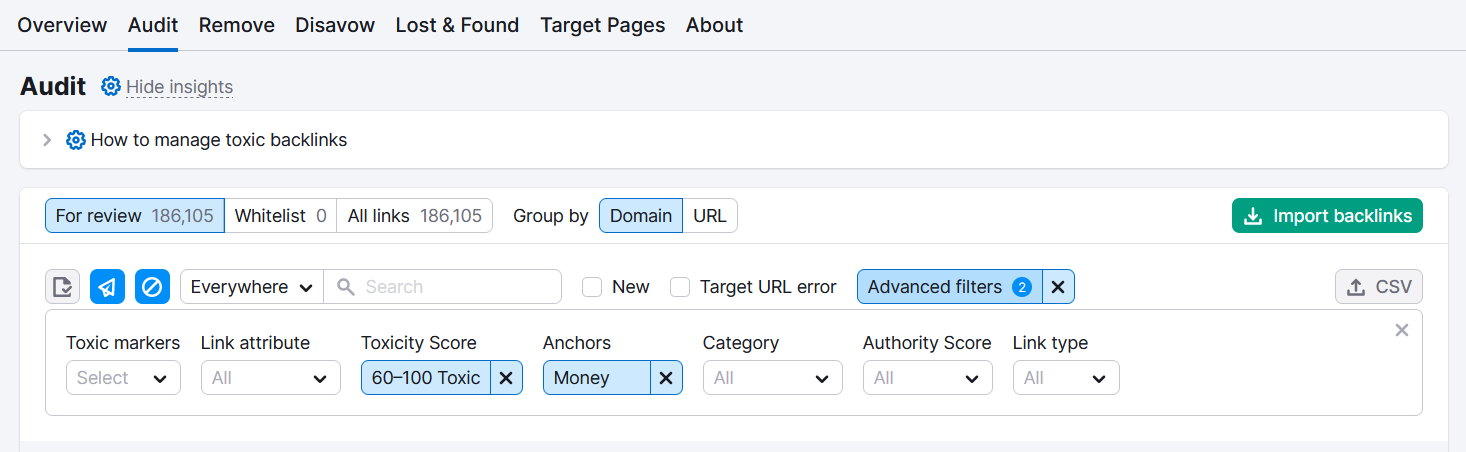The image size is (1466, 452).
Task: Click the whitelist document icon button
Action: (62, 287)
